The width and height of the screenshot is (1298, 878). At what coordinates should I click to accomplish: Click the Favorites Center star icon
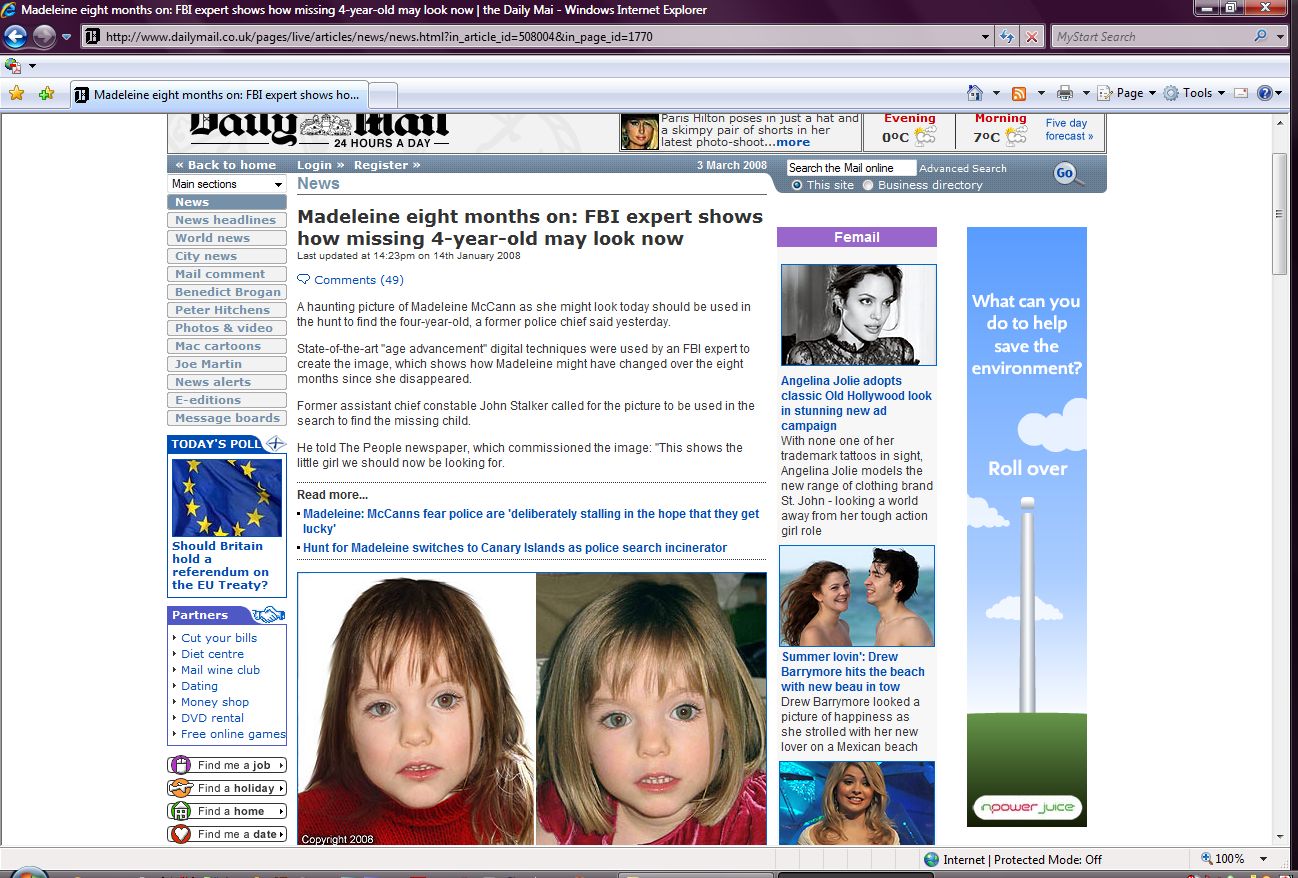click(16, 94)
